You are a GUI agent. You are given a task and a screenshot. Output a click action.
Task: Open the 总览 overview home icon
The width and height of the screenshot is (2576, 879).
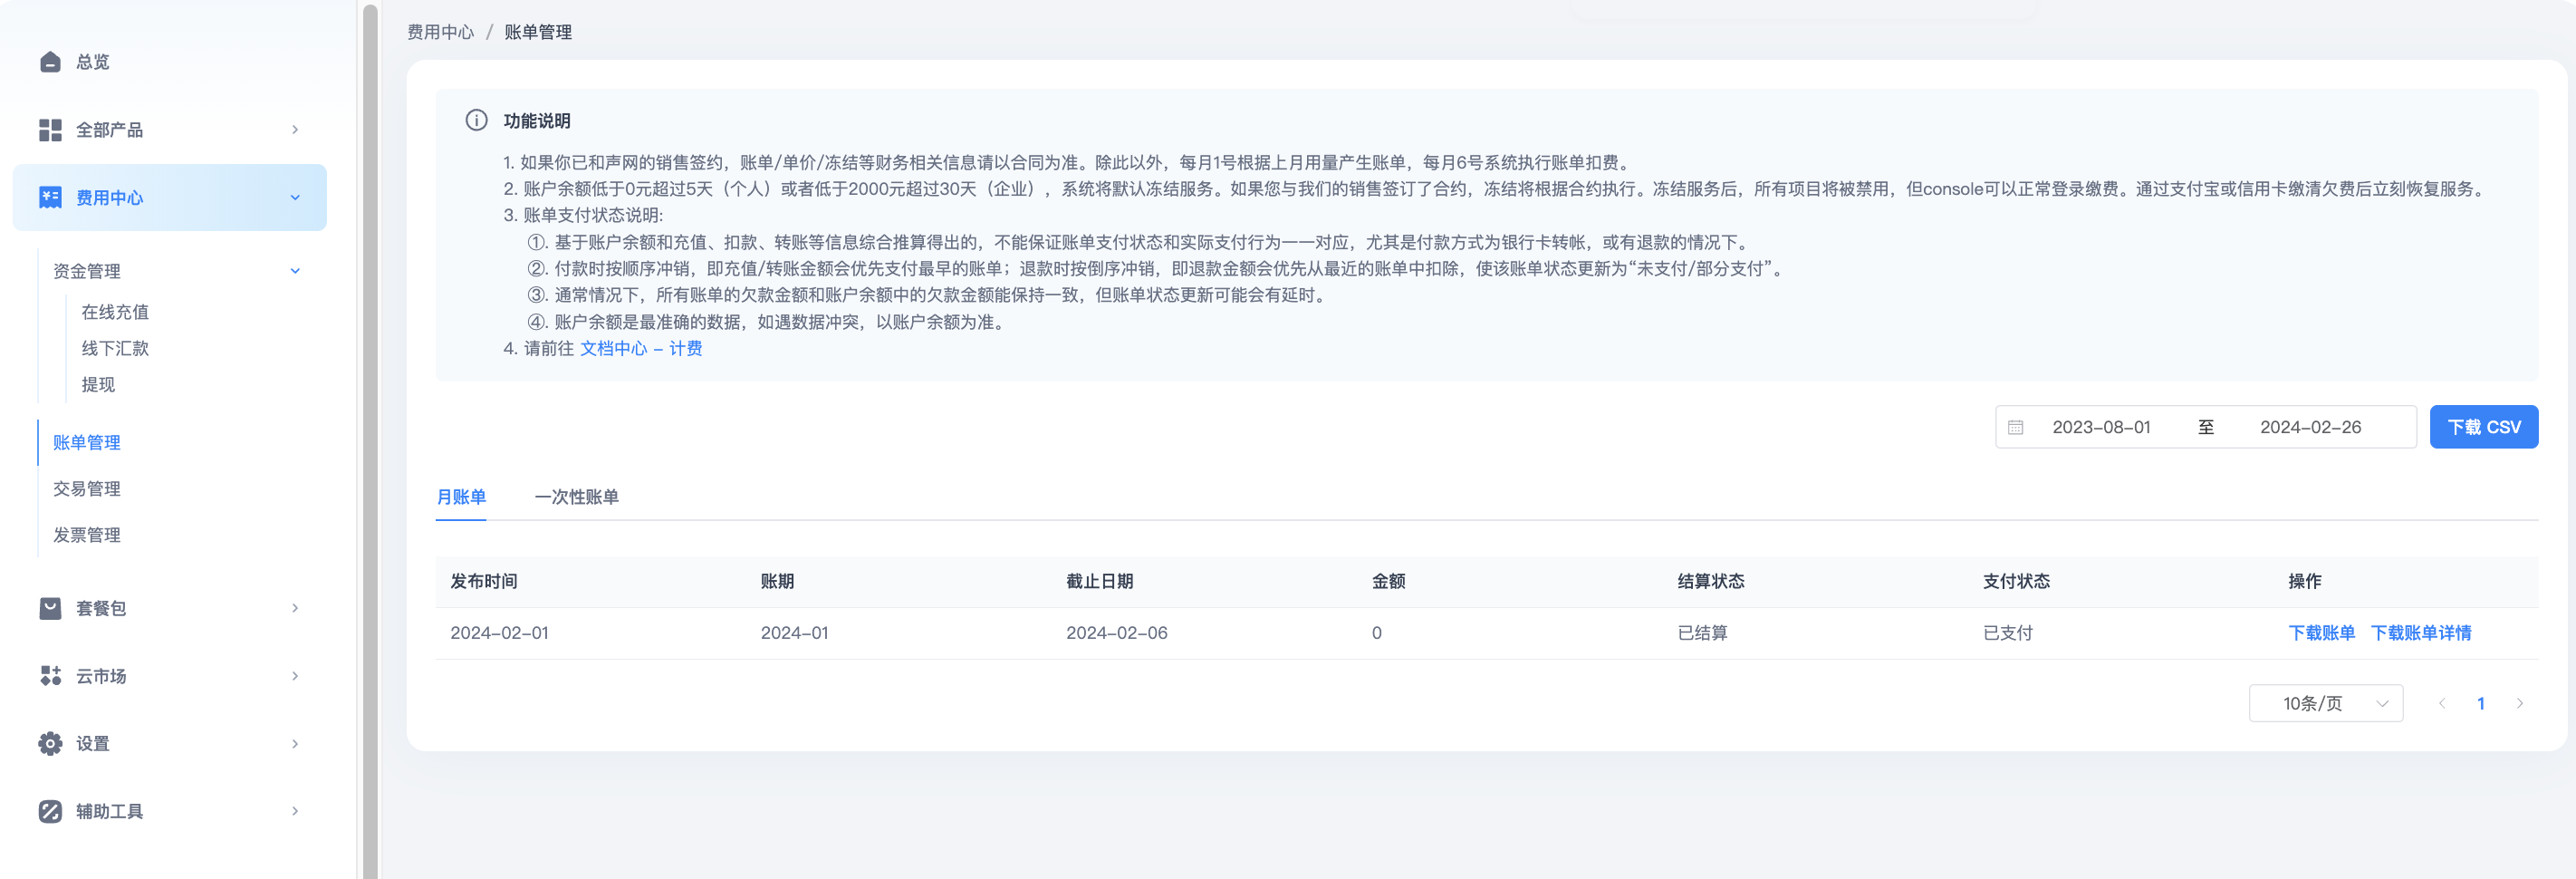[x=50, y=62]
